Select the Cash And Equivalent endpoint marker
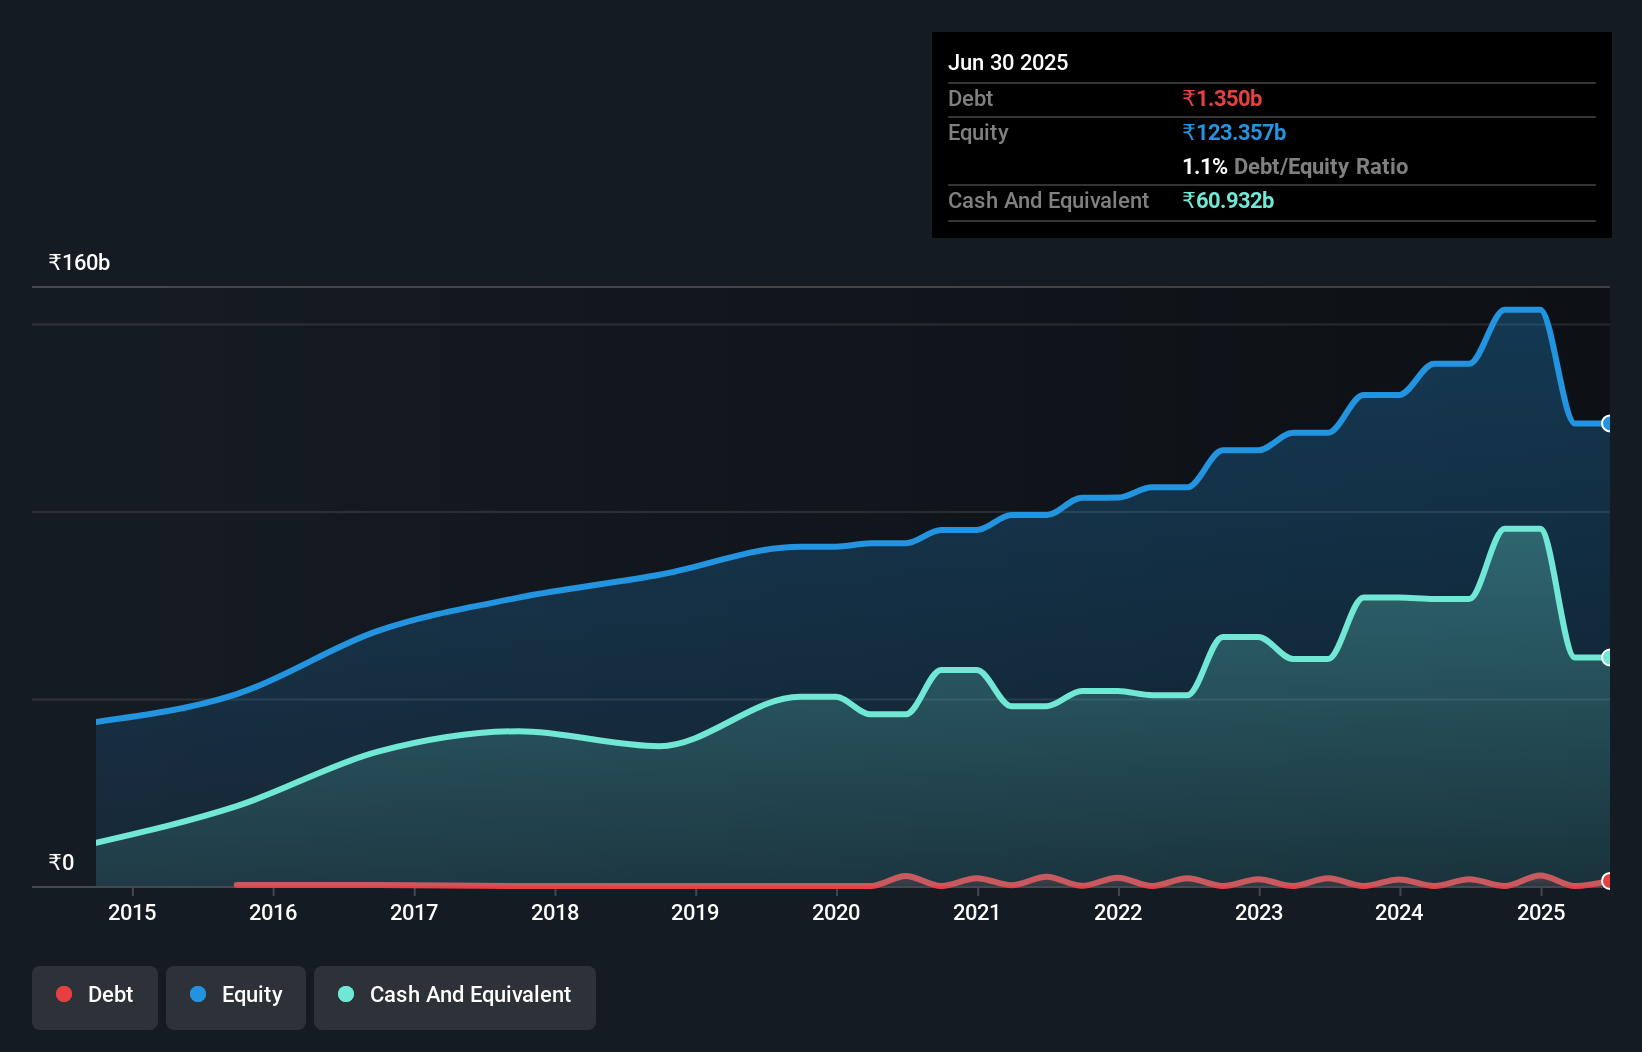The width and height of the screenshot is (1642, 1052). click(1608, 657)
